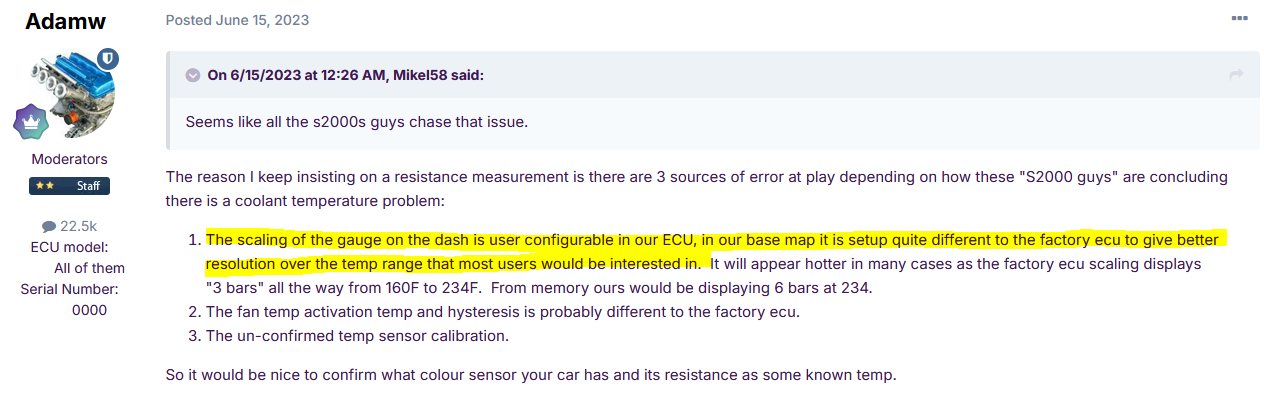Open the post options three-dot menu
The width and height of the screenshot is (1264, 401).
pos(1239,19)
